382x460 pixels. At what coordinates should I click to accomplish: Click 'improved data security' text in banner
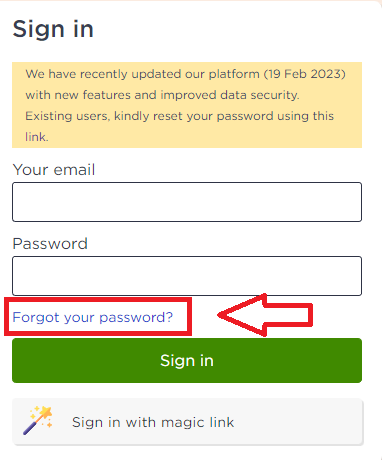click(x=229, y=95)
